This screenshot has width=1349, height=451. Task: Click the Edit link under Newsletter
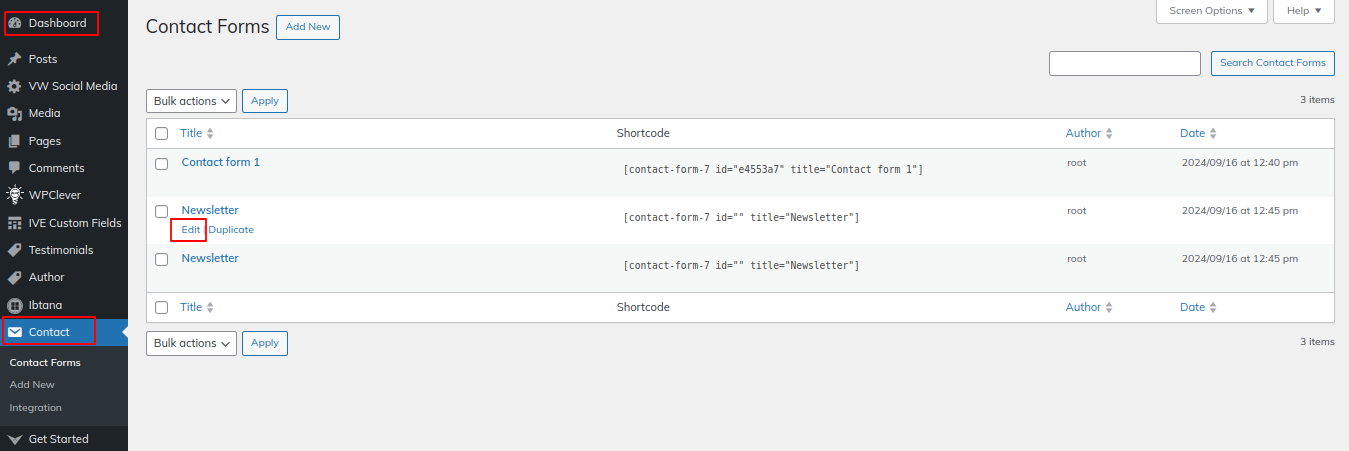(x=190, y=229)
